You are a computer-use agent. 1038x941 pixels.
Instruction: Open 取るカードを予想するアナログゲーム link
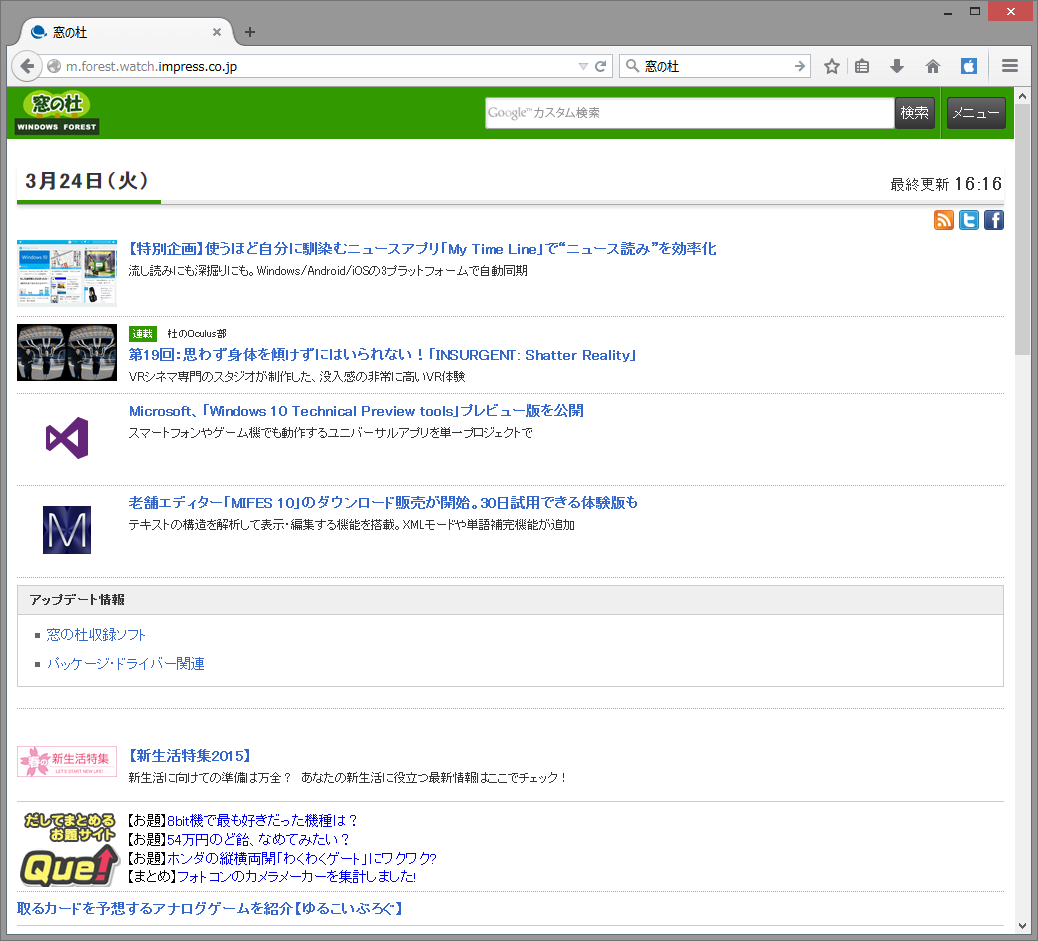(210, 909)
